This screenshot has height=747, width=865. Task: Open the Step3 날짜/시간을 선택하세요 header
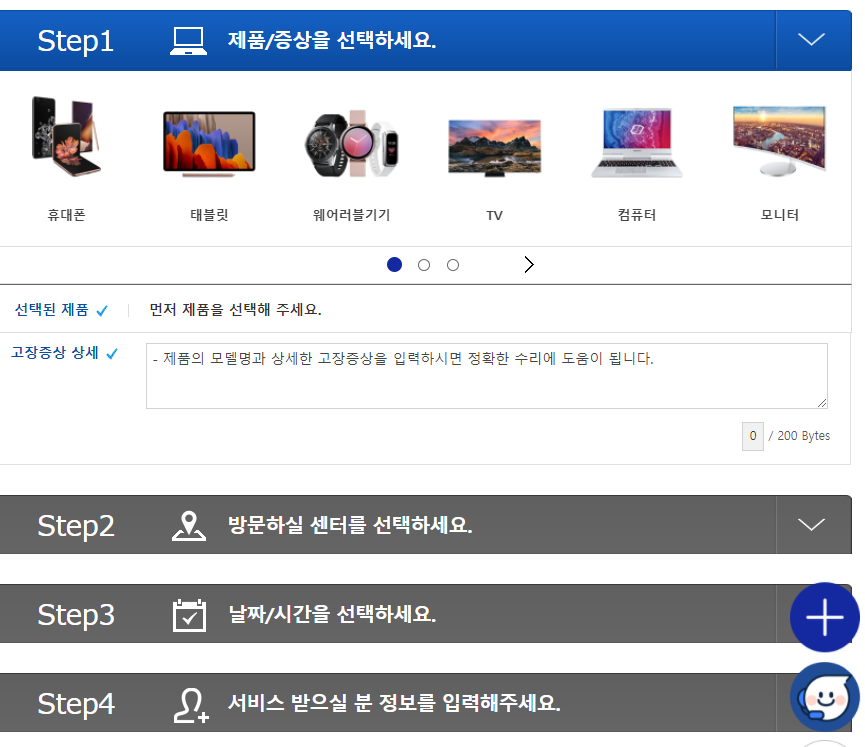[x=425, y=613]
